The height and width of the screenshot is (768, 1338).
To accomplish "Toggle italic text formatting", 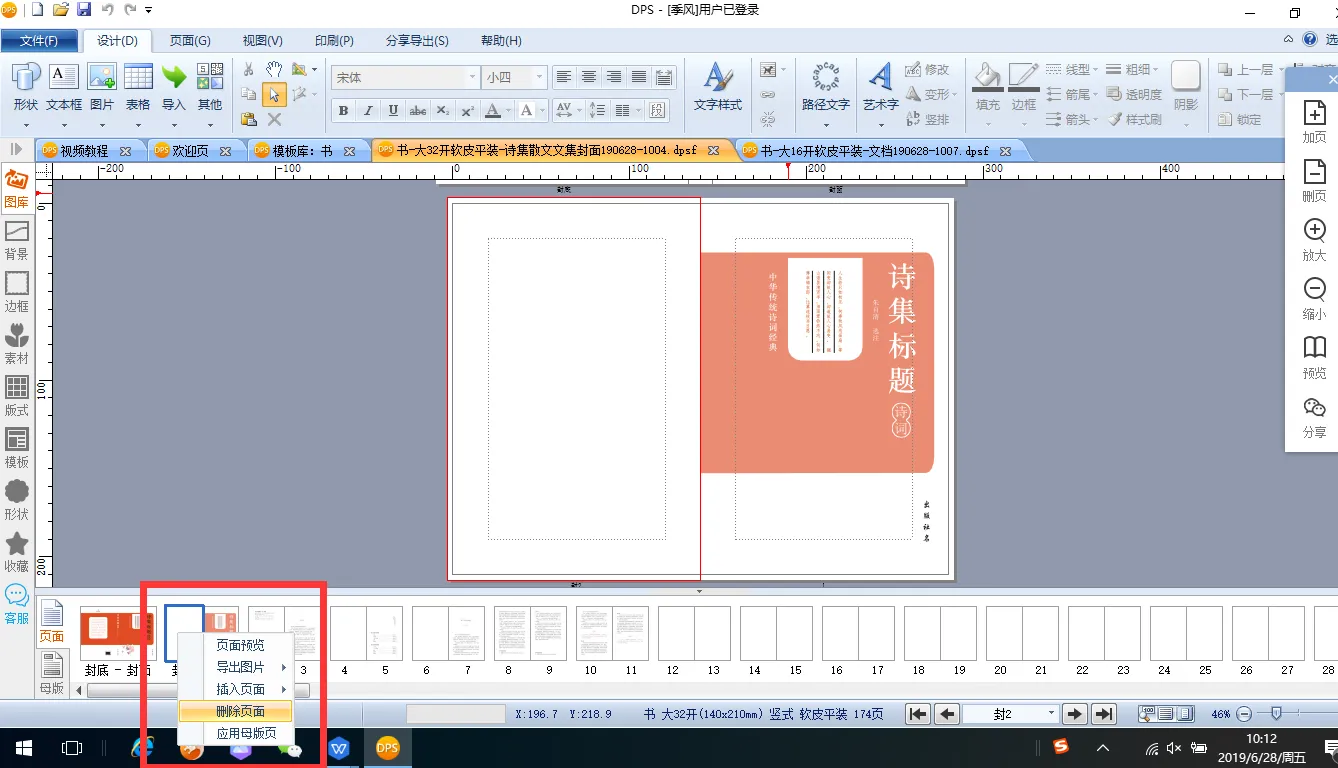I will pyautogui.click(x=368, y=110).
